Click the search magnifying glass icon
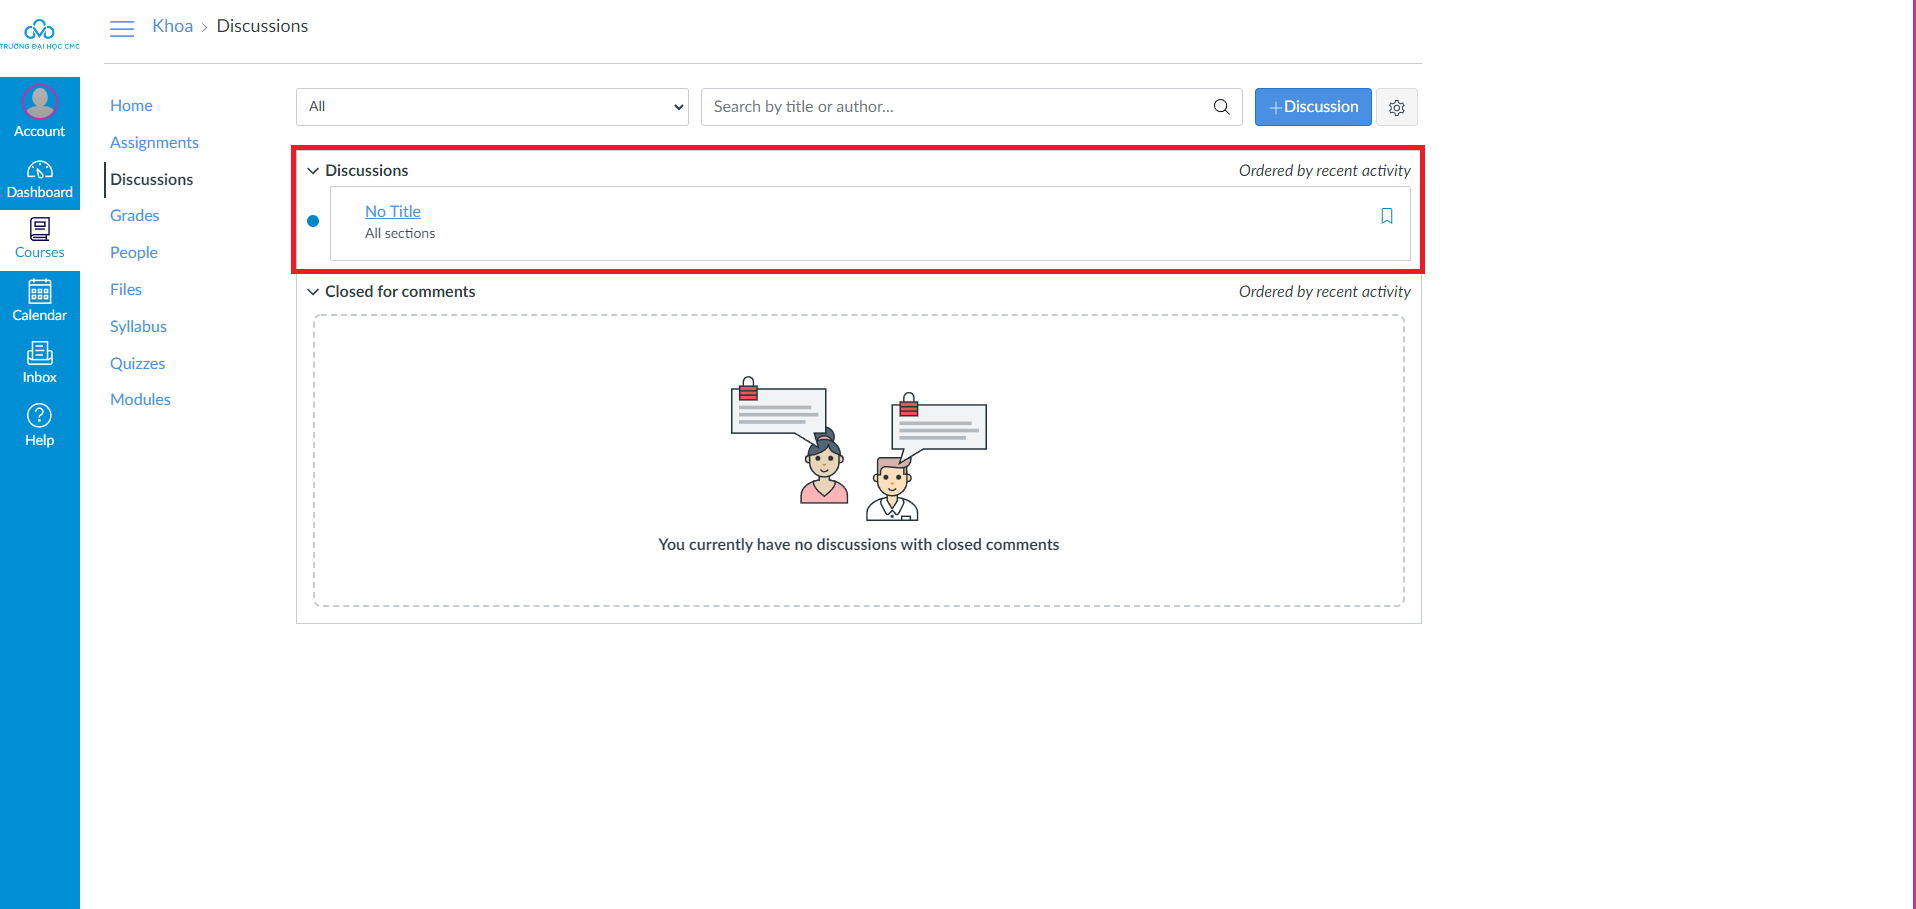This screenshot has width=1916, height=909. point(1221,107)
